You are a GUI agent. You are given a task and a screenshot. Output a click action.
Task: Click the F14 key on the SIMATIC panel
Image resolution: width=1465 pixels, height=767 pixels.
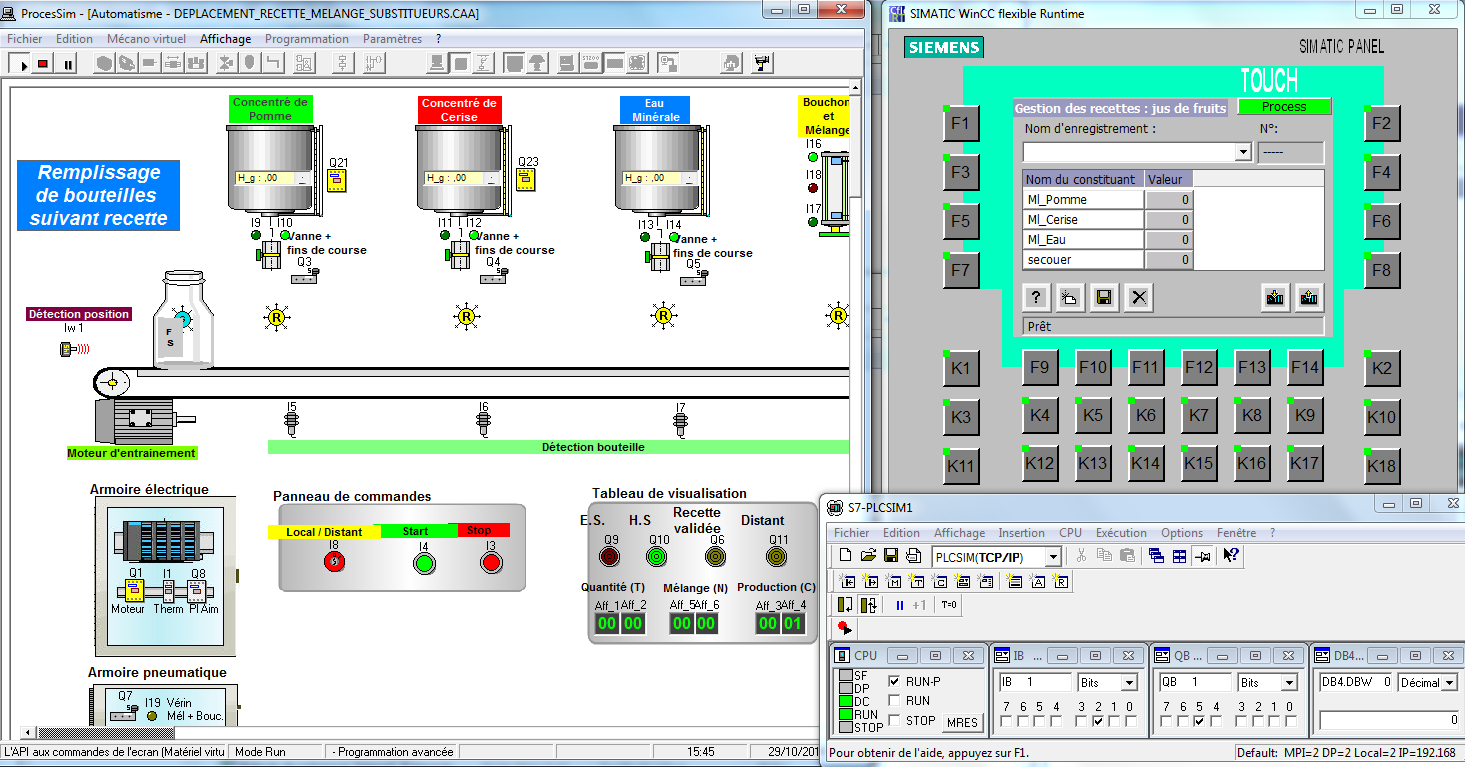point(1304,368)
